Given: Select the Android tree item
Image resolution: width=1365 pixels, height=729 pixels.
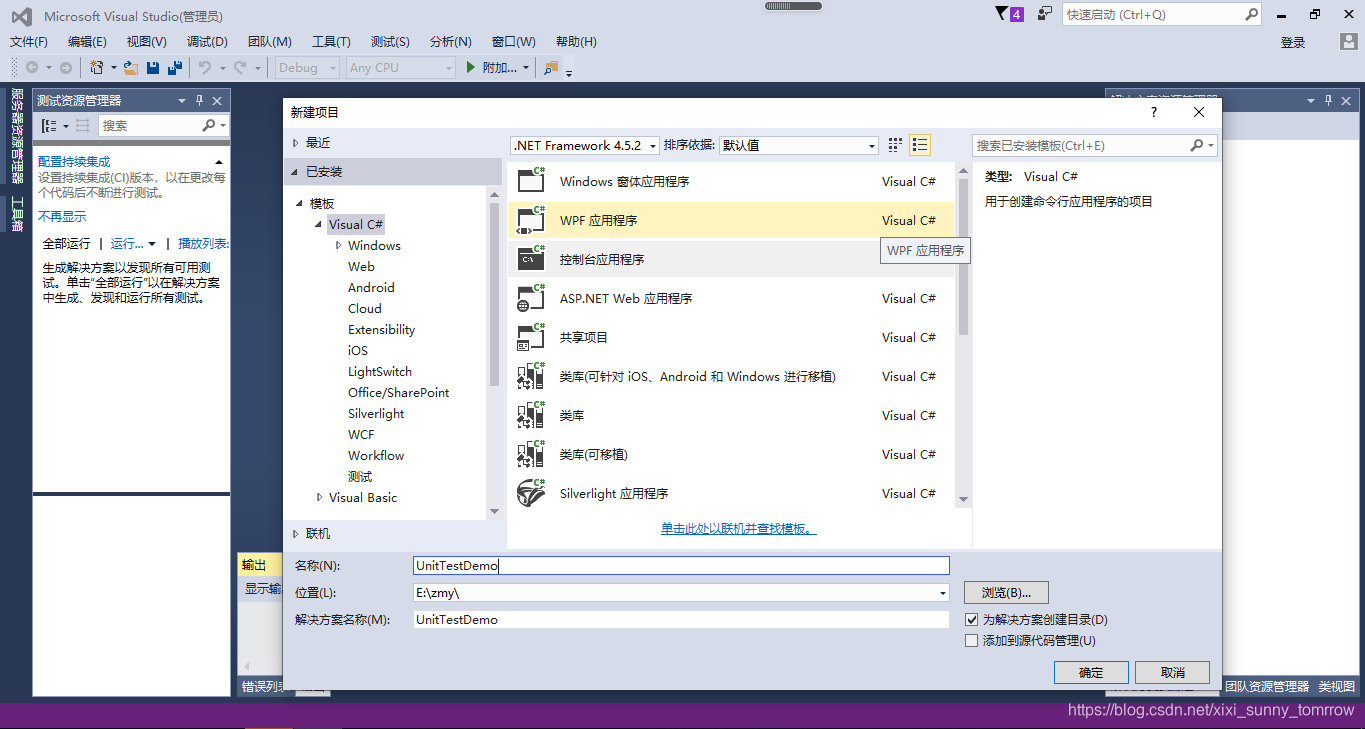Looking at the screenshot, I should tap(371, 287).
